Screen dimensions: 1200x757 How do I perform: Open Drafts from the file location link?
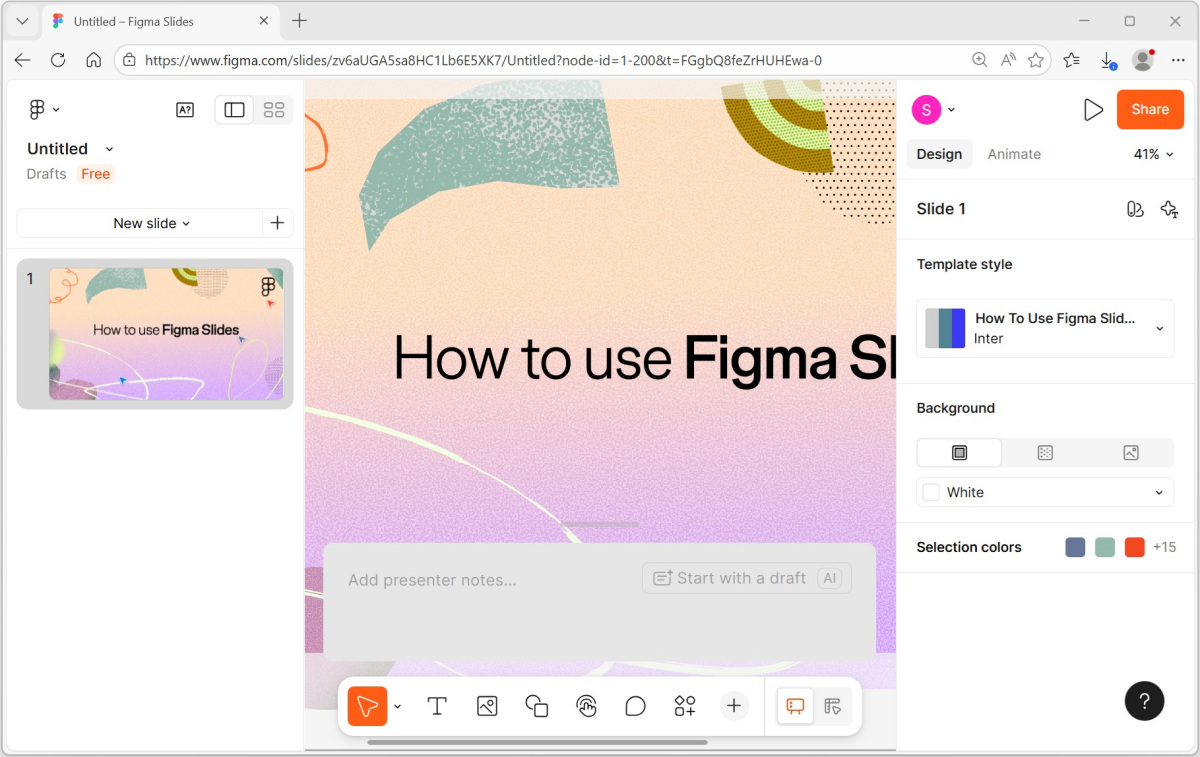pos(46,173)
